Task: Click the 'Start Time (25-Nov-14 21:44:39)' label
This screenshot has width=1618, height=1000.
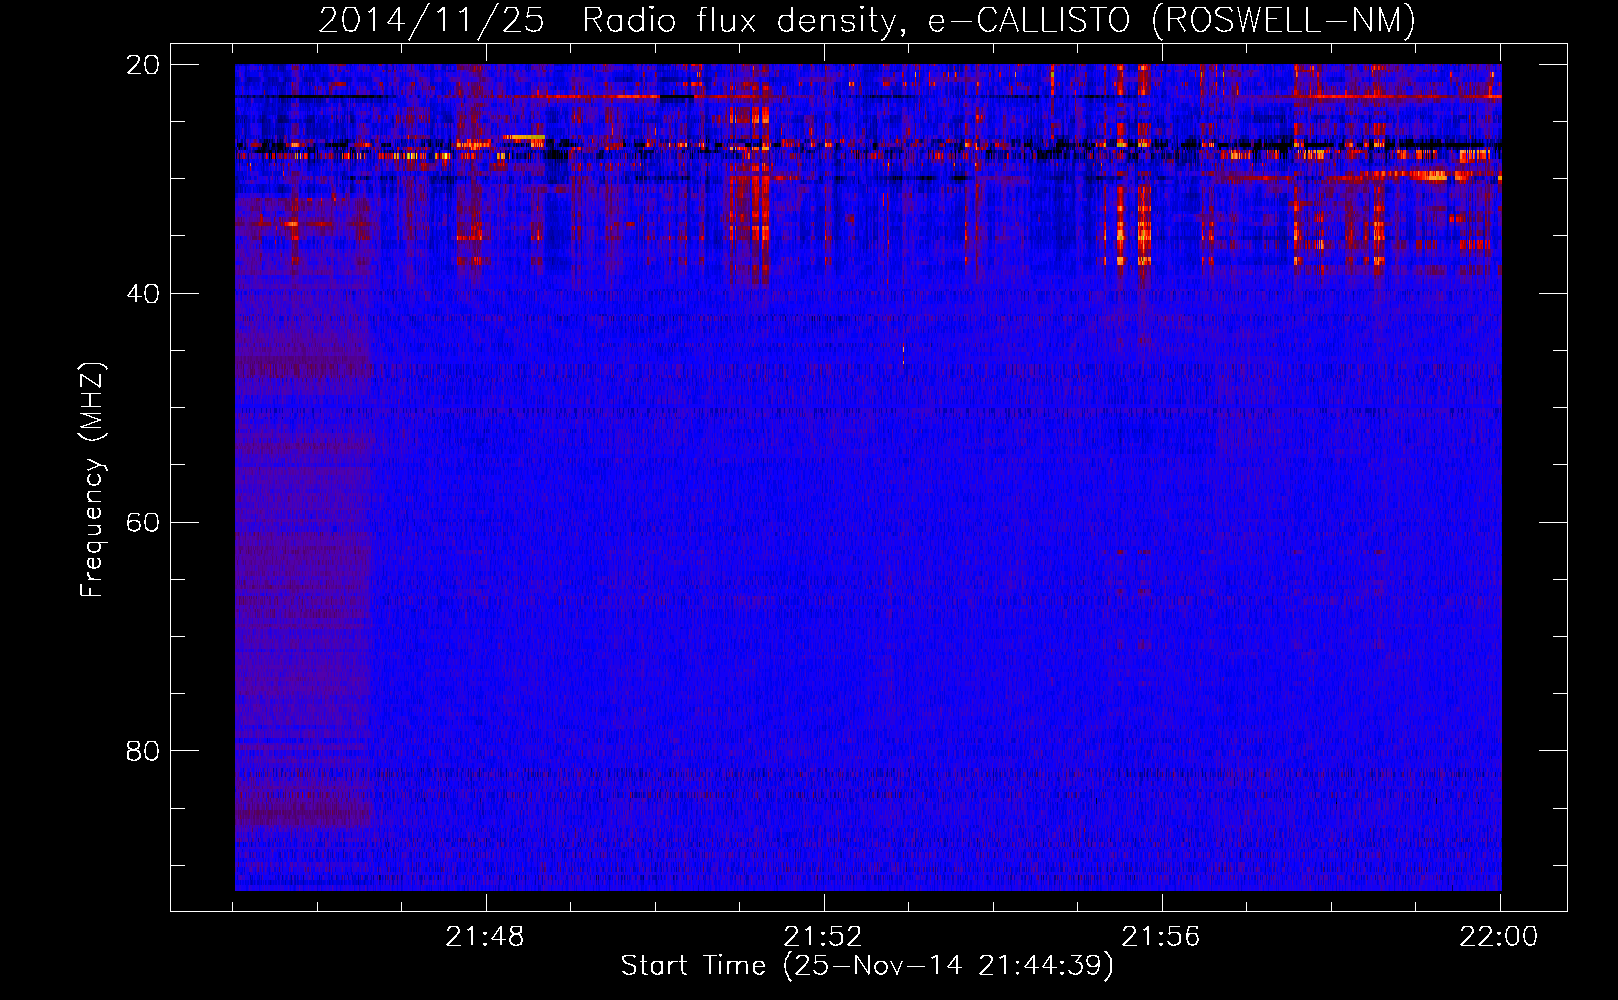Action: tap(867, 966)
